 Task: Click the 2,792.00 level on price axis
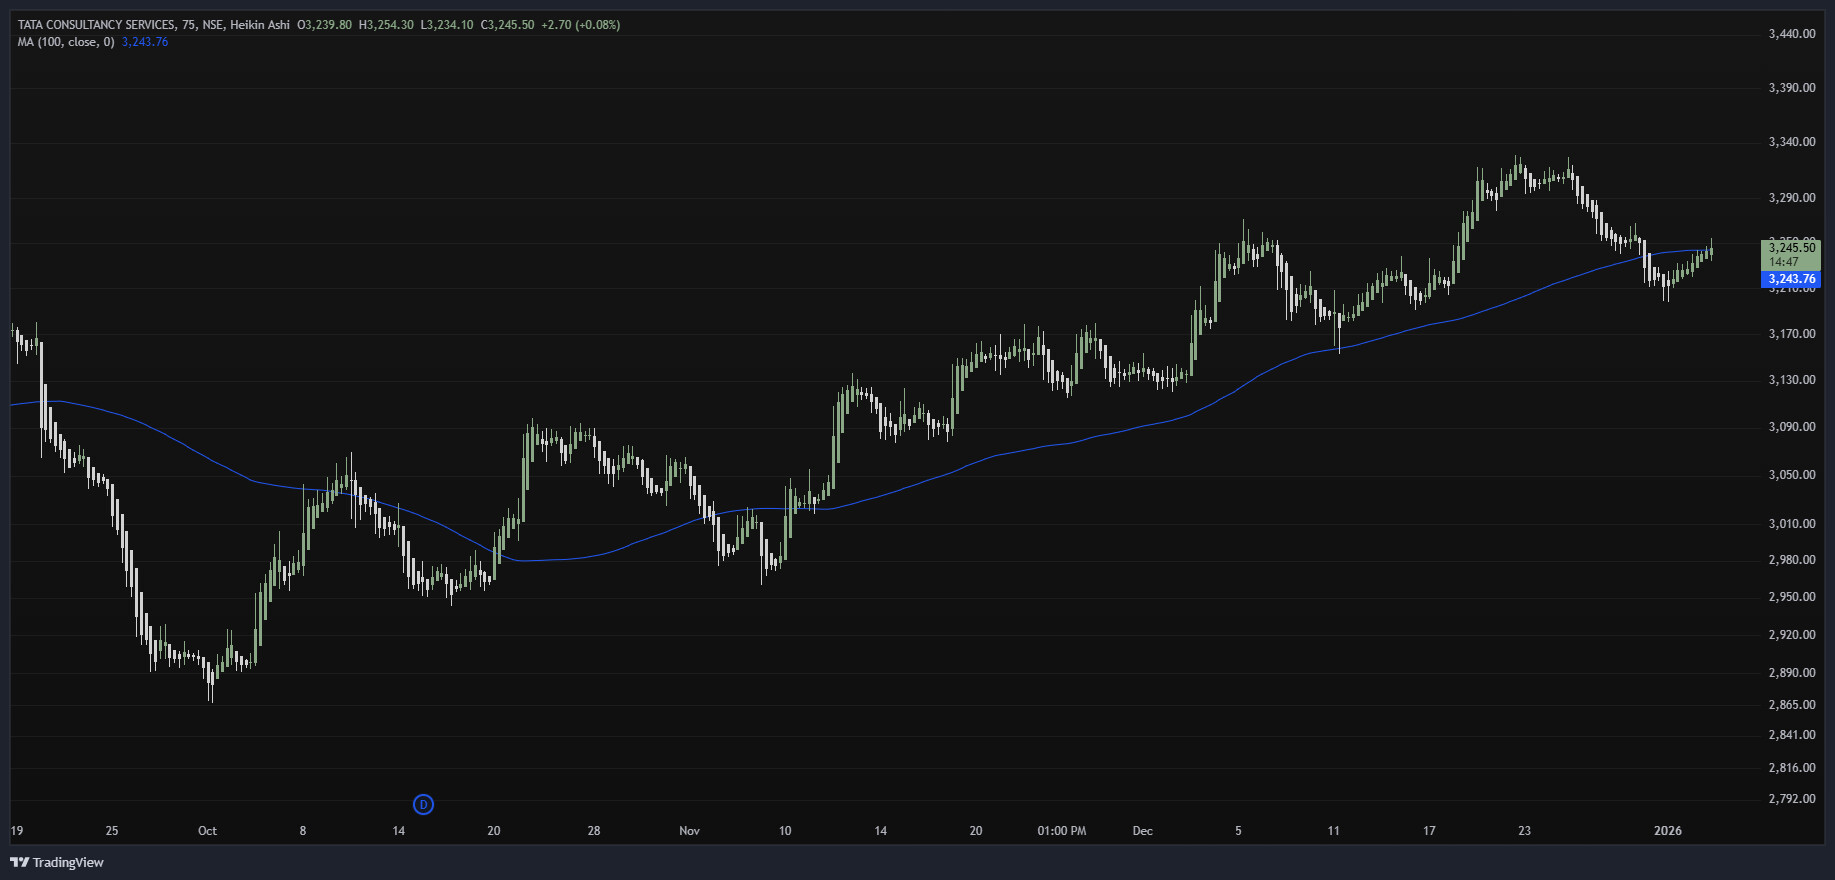1792,799
